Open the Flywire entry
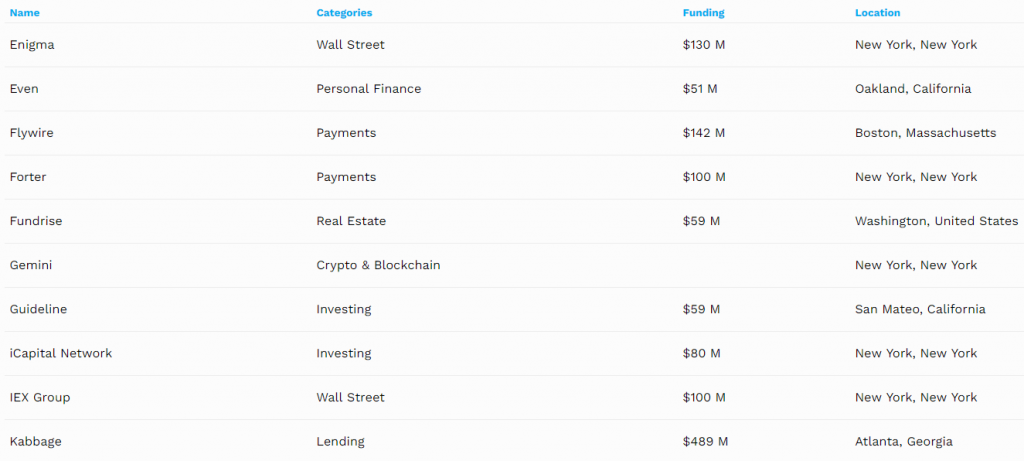 pos(32,133)
